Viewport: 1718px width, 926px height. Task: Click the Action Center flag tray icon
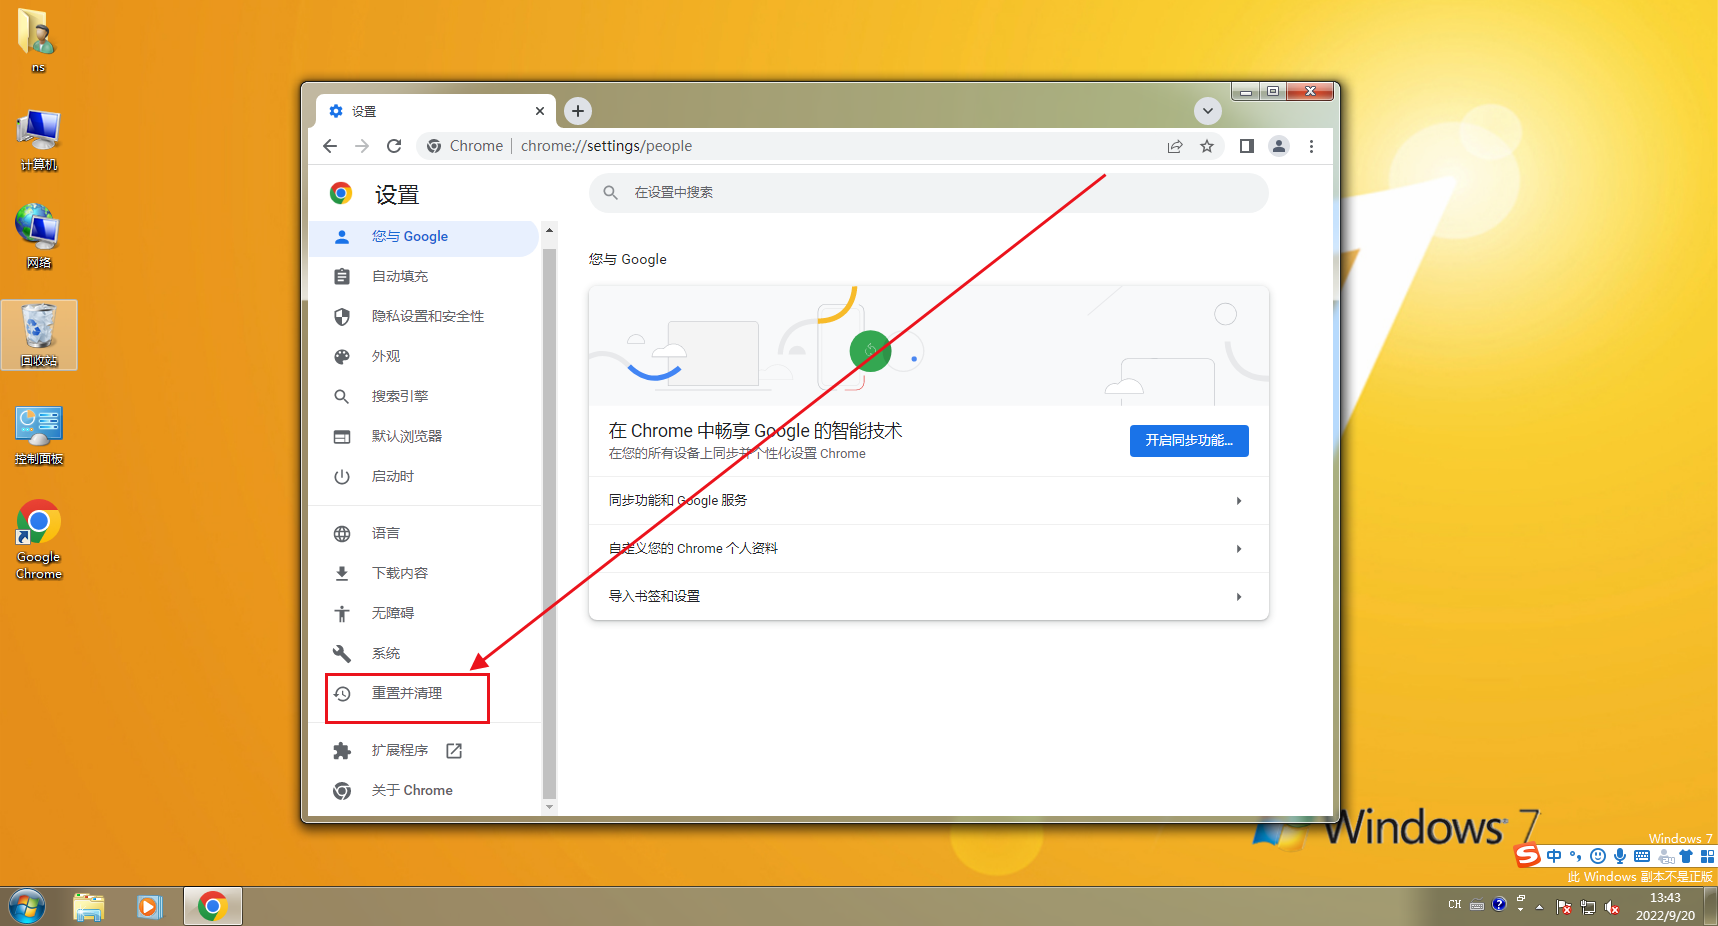[1564, 907]
